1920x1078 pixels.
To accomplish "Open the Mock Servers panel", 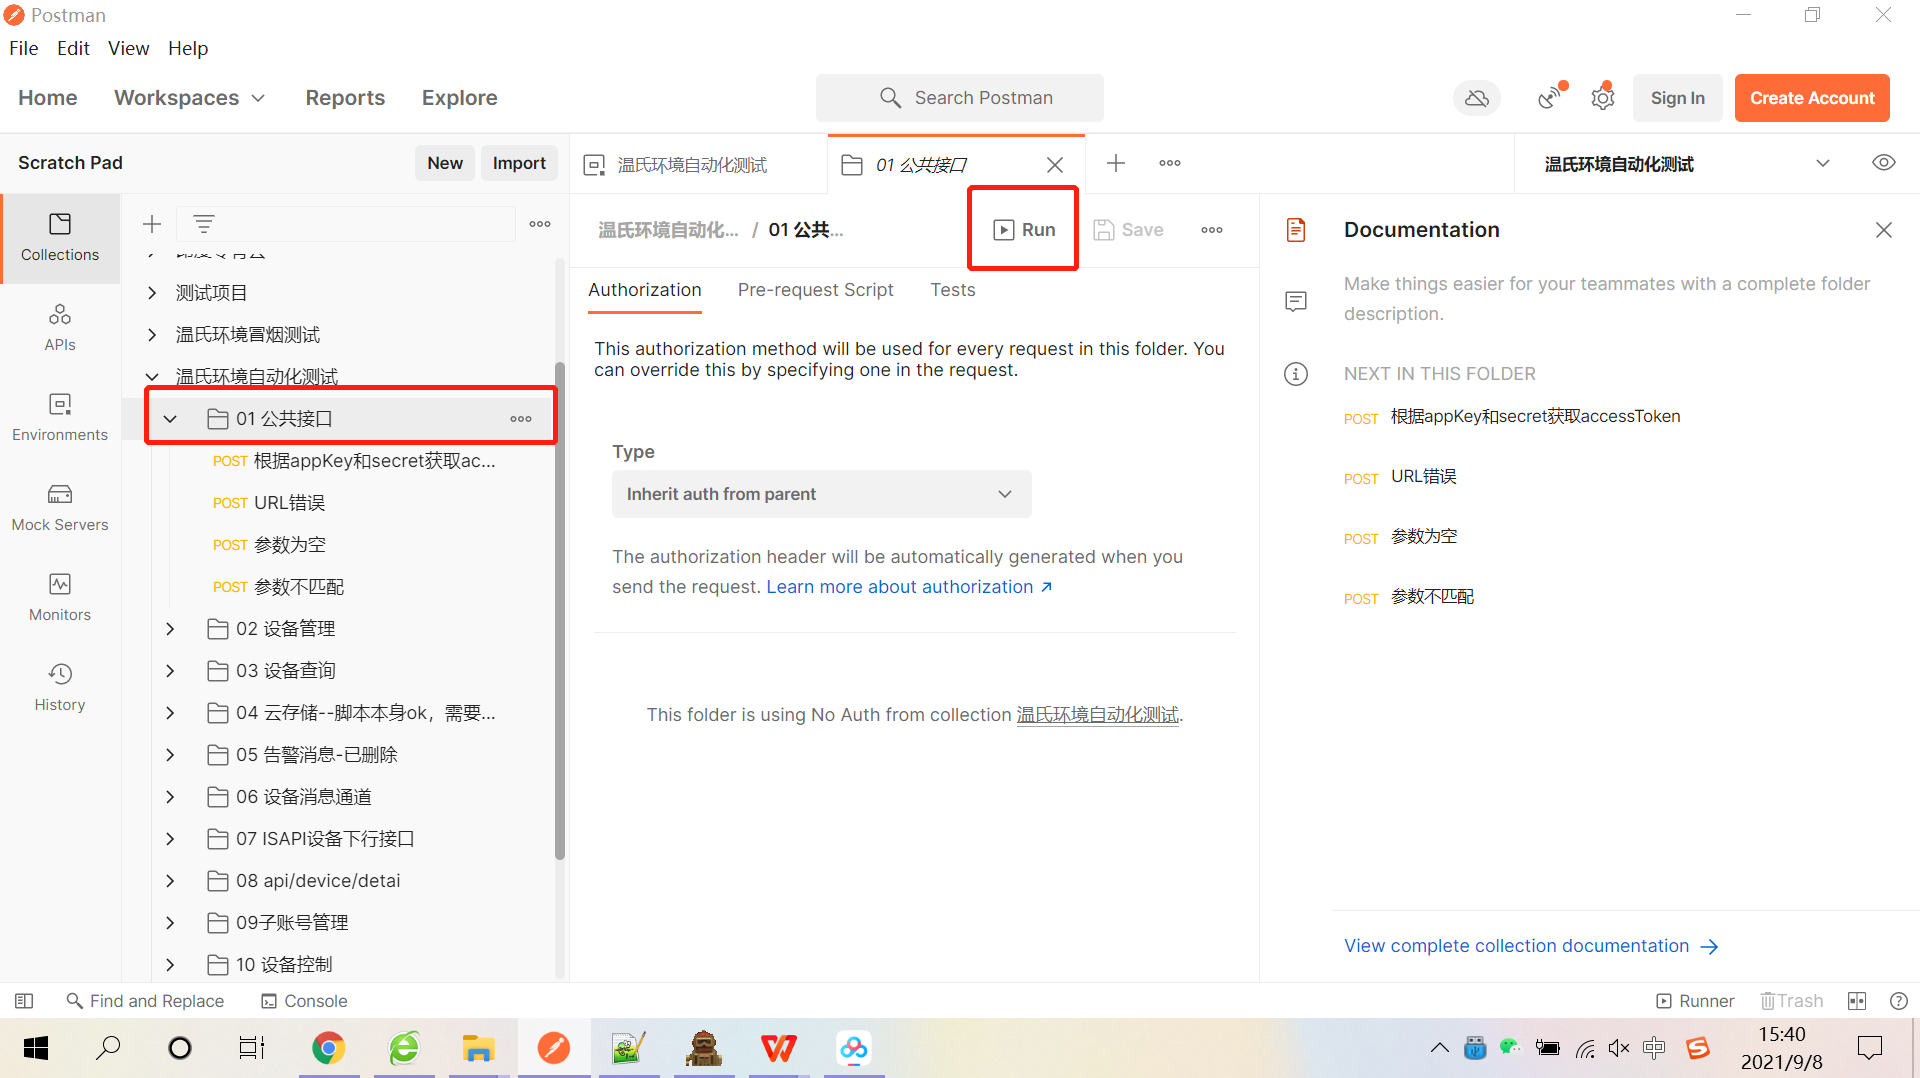I will coord(60,508).
